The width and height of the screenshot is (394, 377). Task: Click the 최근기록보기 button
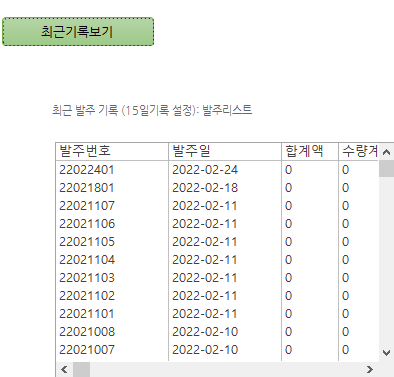point(78,32)
